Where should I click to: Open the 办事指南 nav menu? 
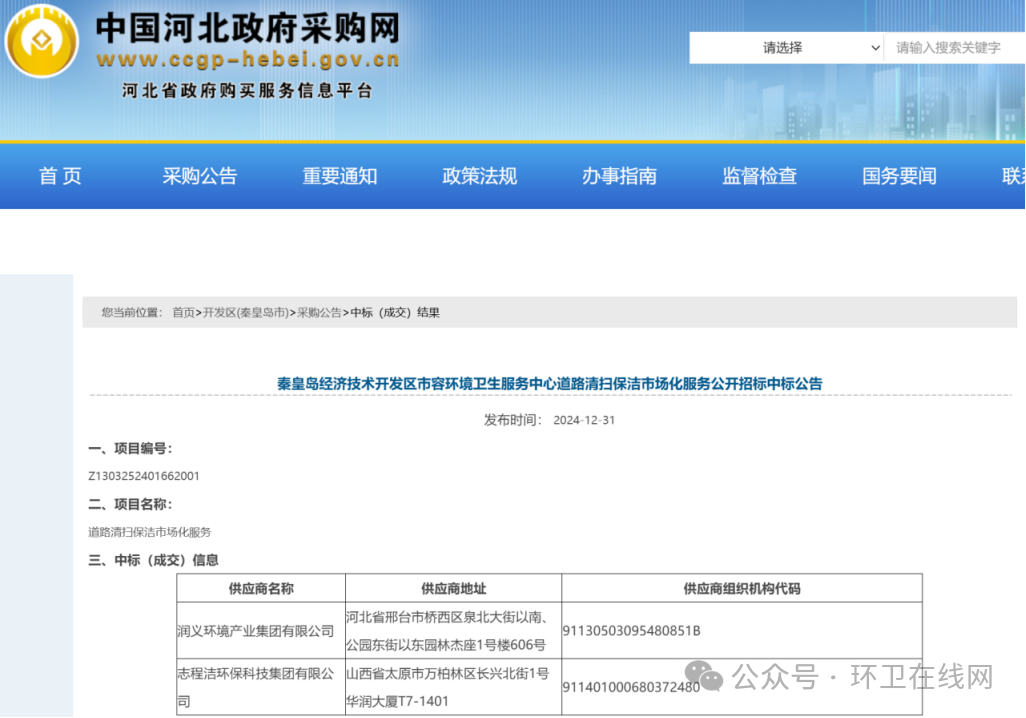point(620,176)
